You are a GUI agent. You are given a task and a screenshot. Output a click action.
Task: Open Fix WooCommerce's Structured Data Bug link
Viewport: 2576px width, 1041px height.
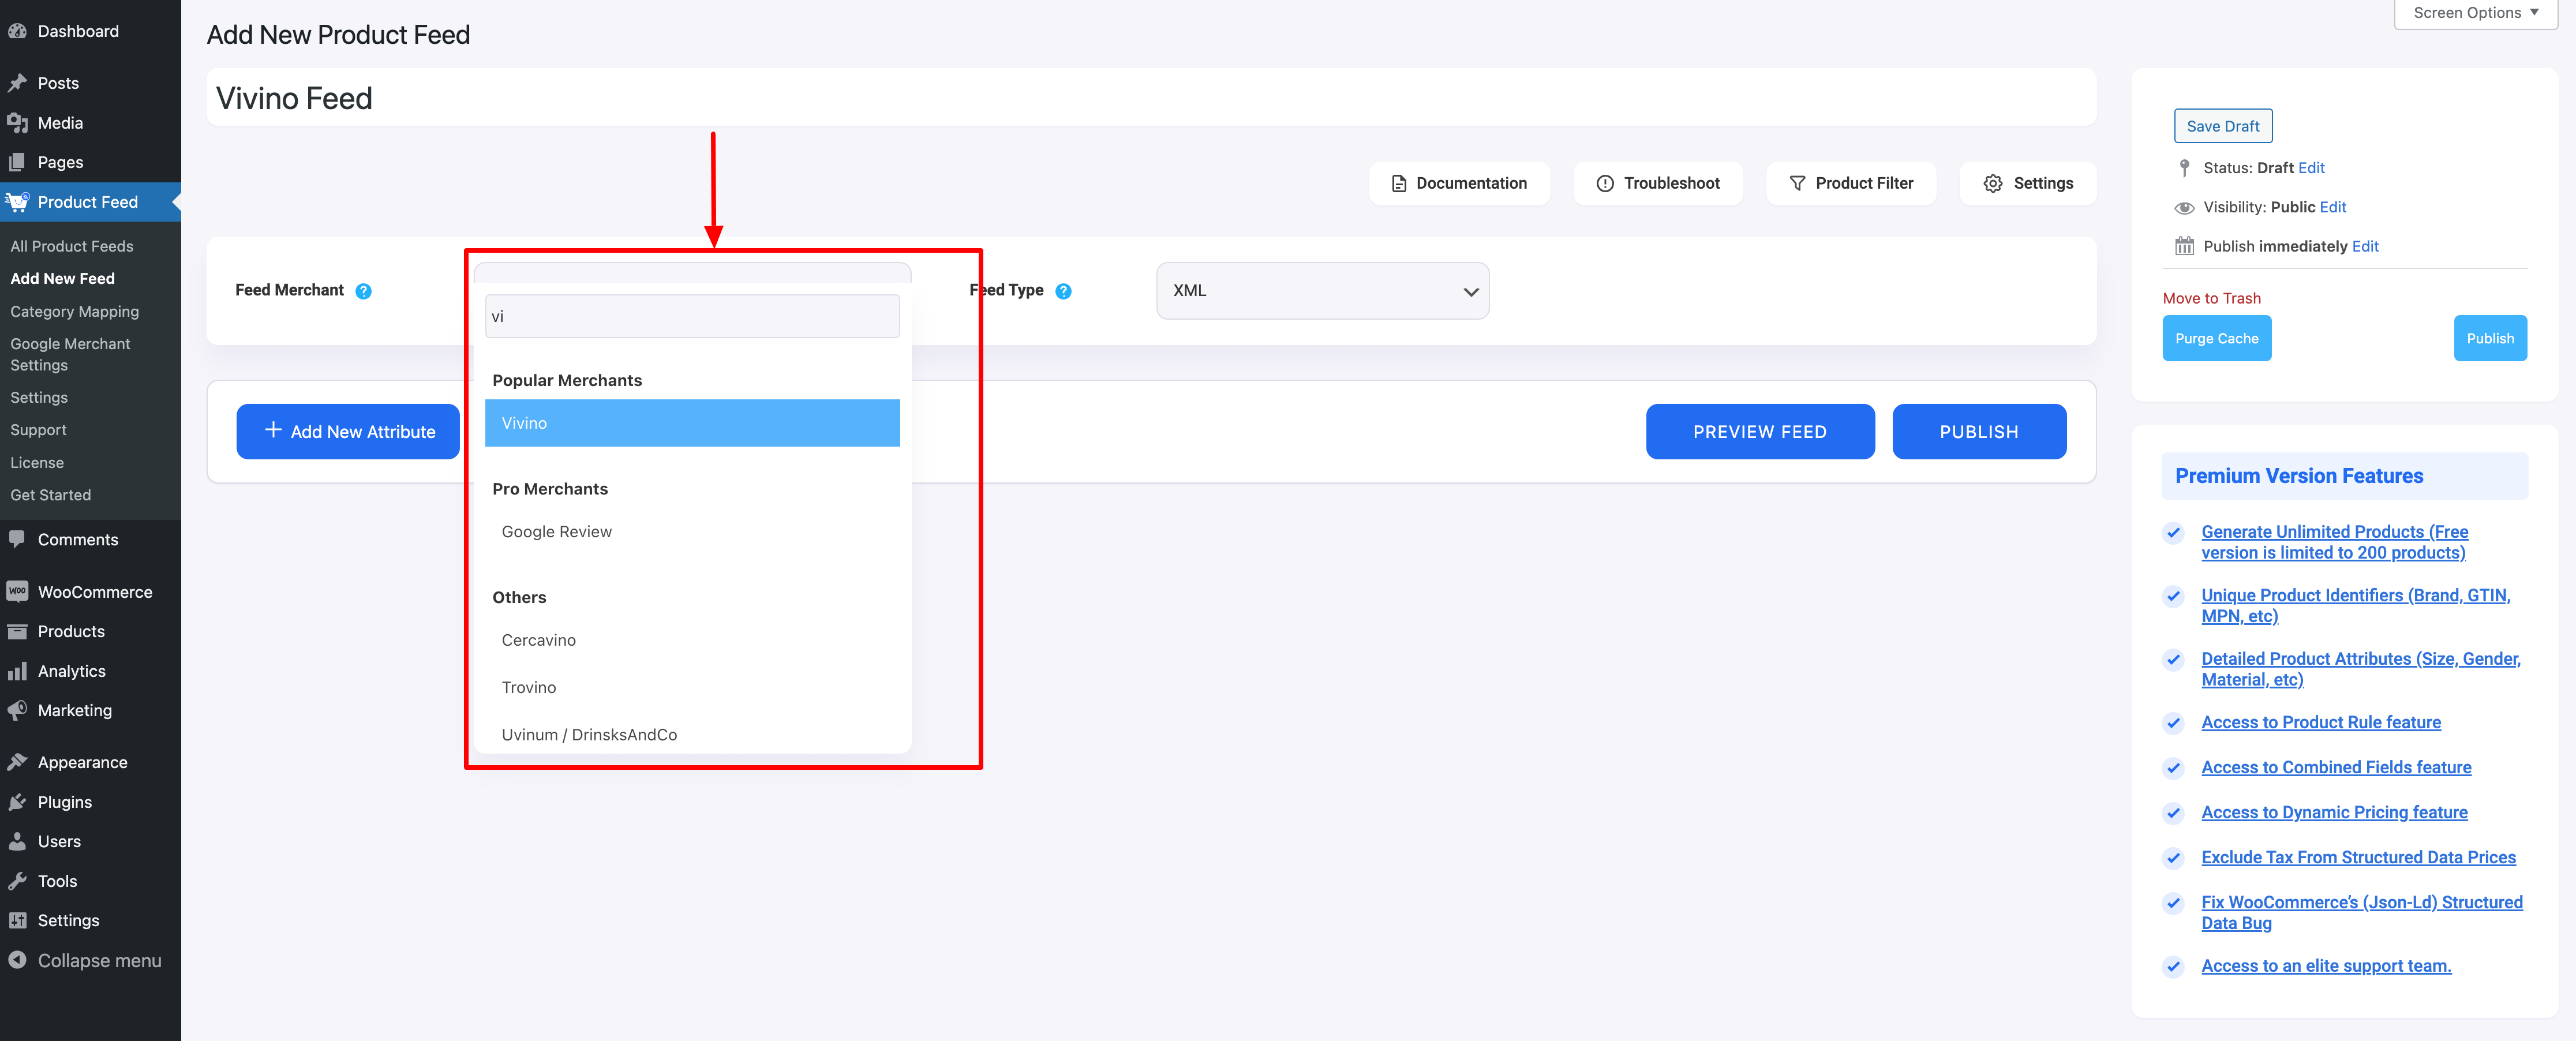[x=2361, y=913]
